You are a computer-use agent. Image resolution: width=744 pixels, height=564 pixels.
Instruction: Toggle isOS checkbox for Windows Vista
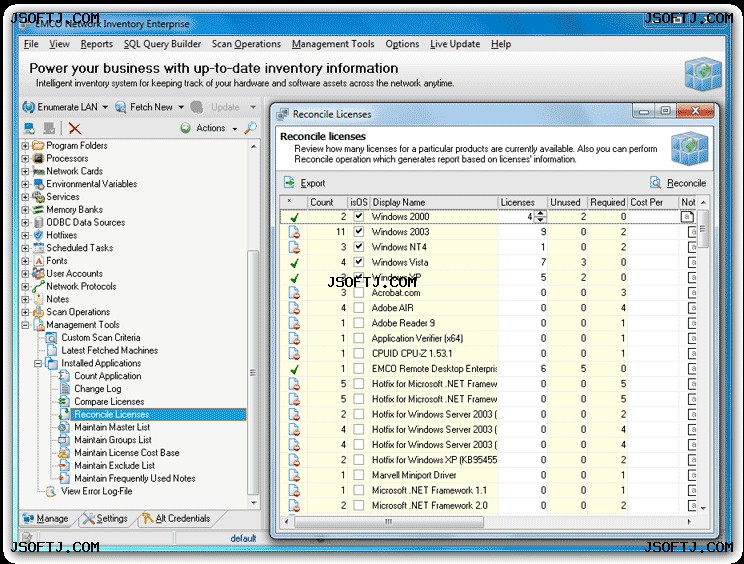point(359,262)
